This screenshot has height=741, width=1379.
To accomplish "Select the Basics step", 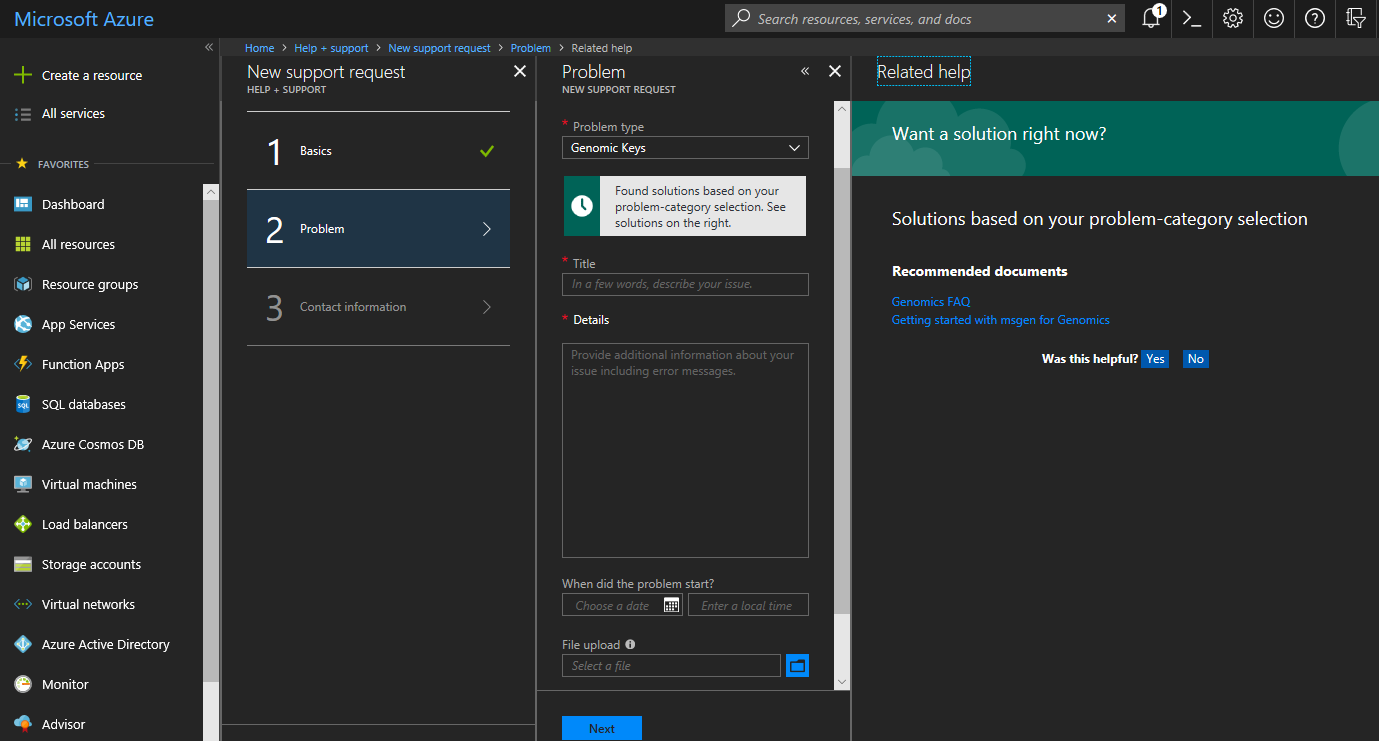I will (378, 151).
